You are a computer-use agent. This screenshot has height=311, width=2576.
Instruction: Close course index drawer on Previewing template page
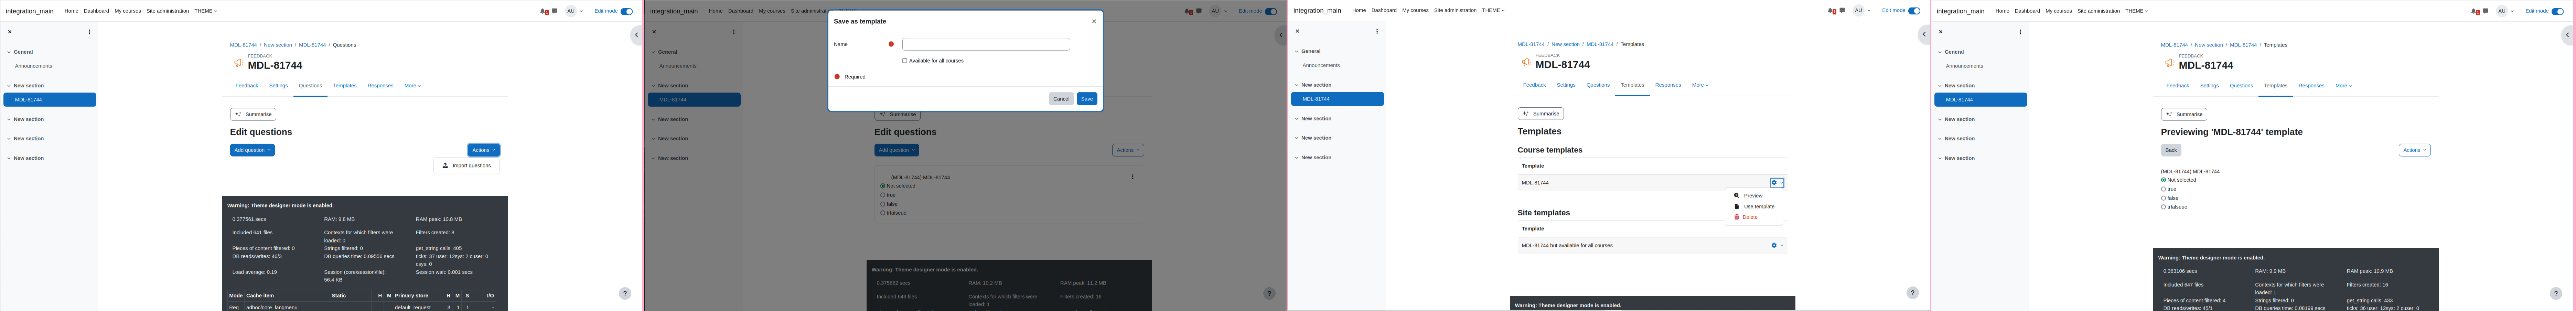pos(1941,32)
